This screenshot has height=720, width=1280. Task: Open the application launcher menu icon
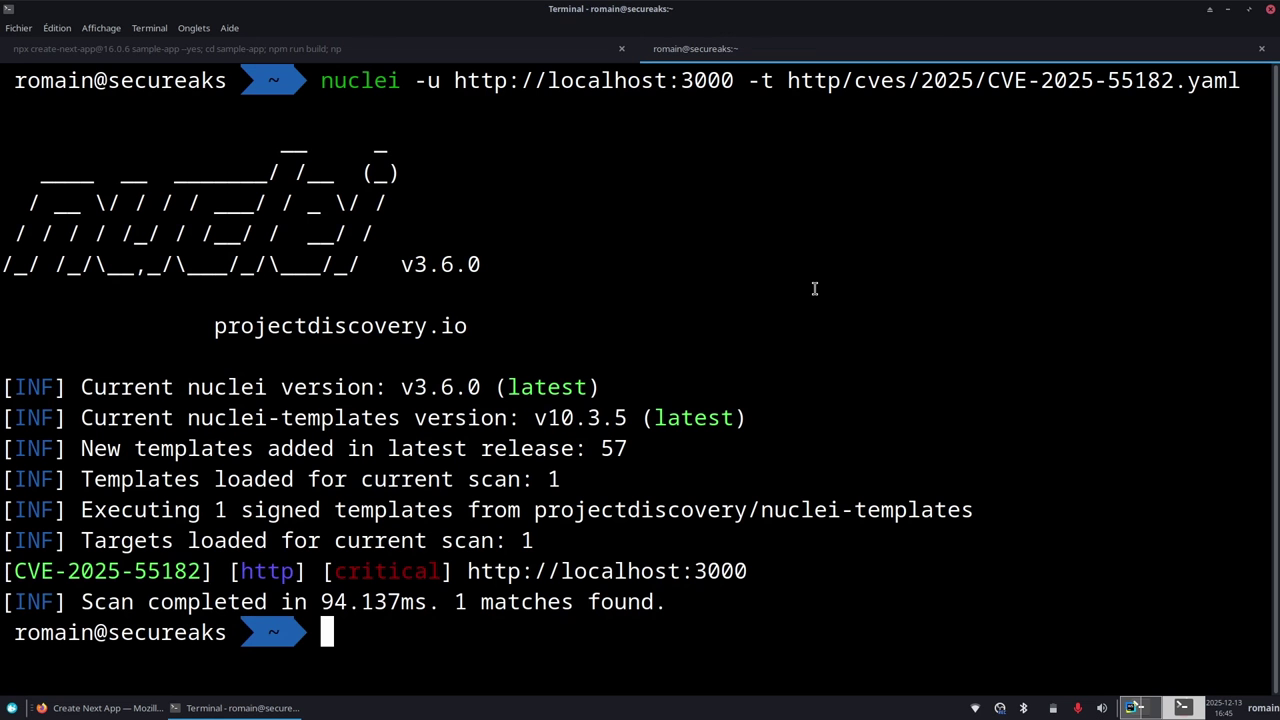12,708
